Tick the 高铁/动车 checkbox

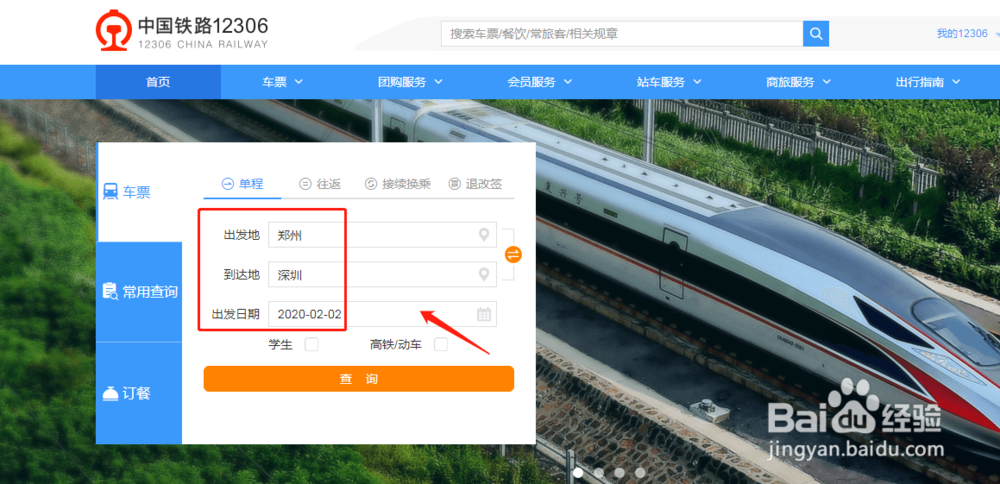tap(441, 345)
